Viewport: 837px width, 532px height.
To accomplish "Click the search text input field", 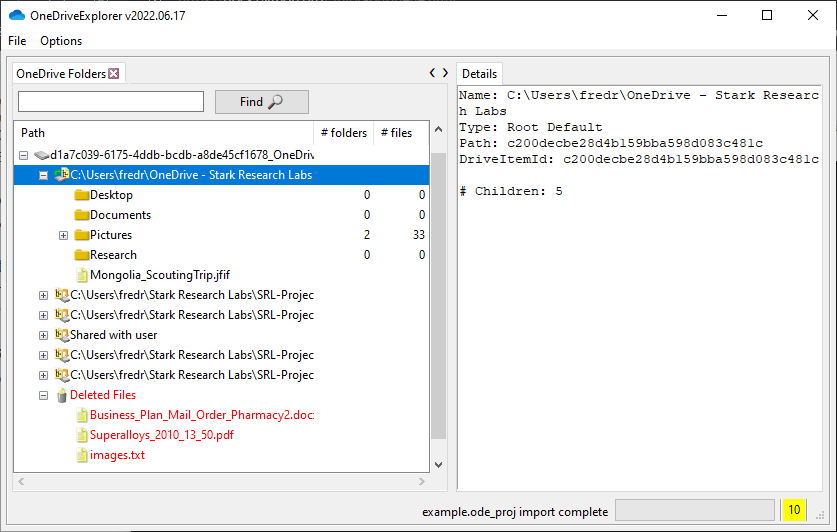I will (x=111, y=101).
